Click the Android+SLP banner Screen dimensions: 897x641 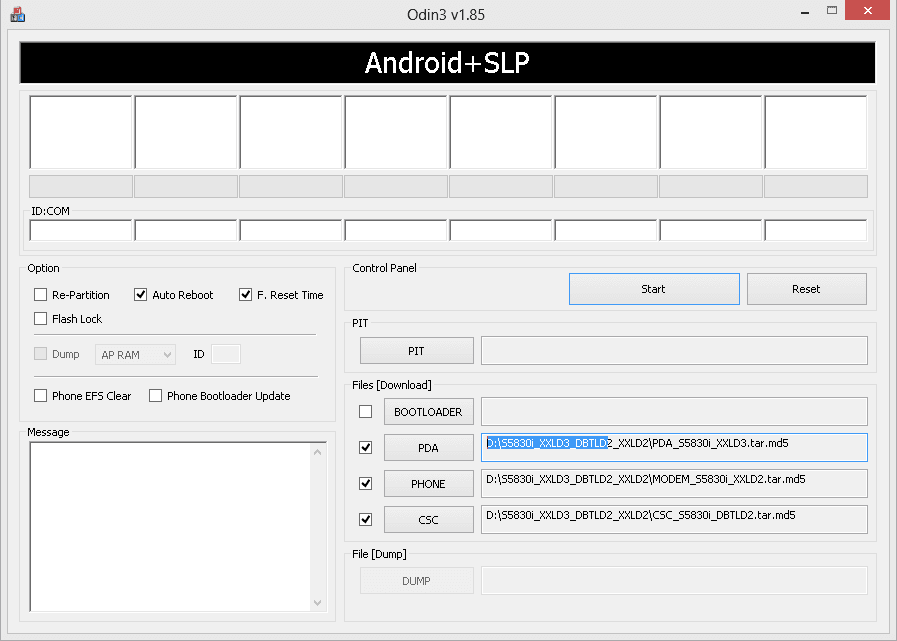(x=447, y=63)
